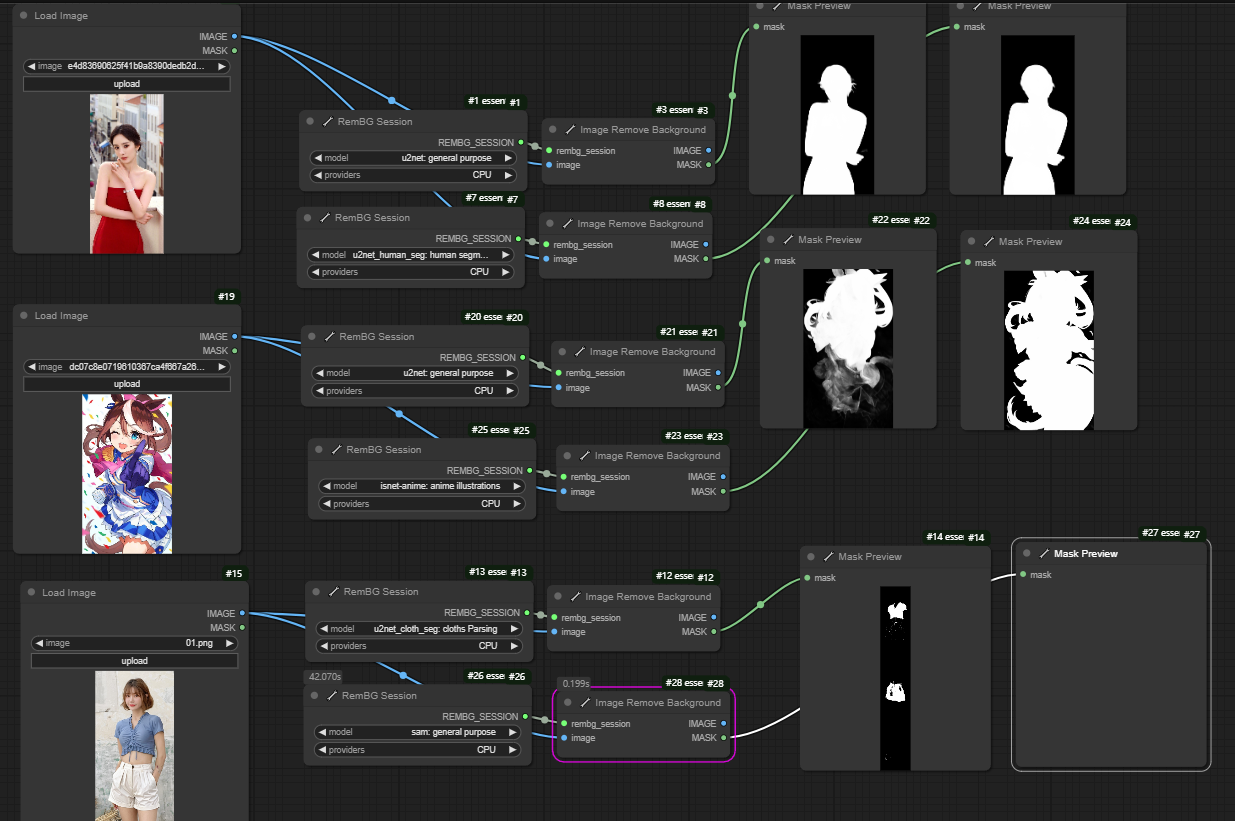Open the image dropdown showing dc07c8e0719810367ca4f887a26
Viewport: 1235px width, 821px height.
pos(127,367)
